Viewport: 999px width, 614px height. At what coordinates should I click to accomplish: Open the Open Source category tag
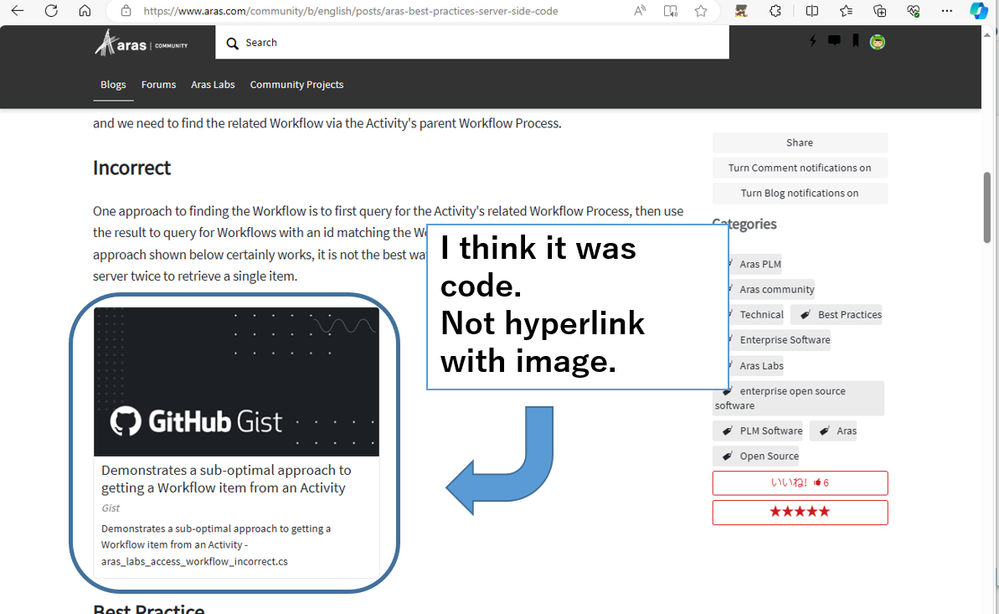tap(756, 456)
